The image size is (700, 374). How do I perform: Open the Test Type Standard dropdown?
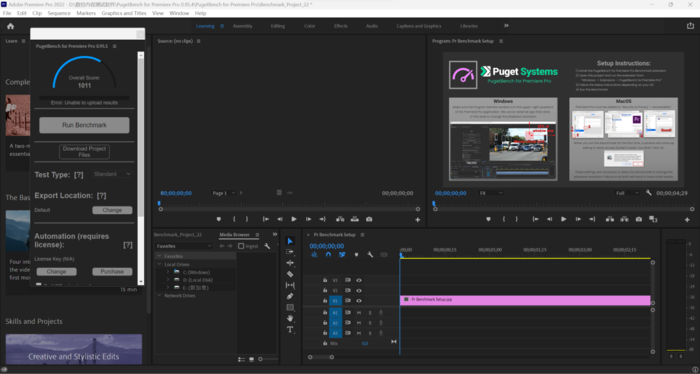coord(112,174)
